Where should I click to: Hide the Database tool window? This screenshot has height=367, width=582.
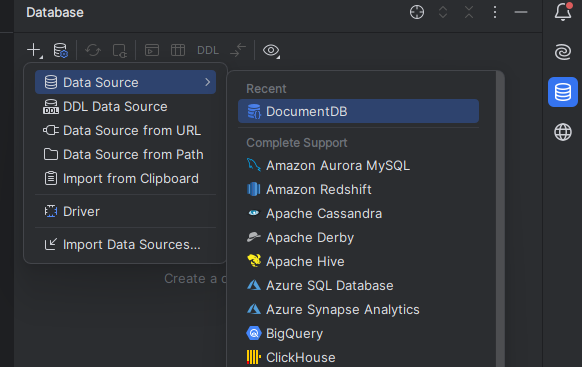tap(521, 12)
